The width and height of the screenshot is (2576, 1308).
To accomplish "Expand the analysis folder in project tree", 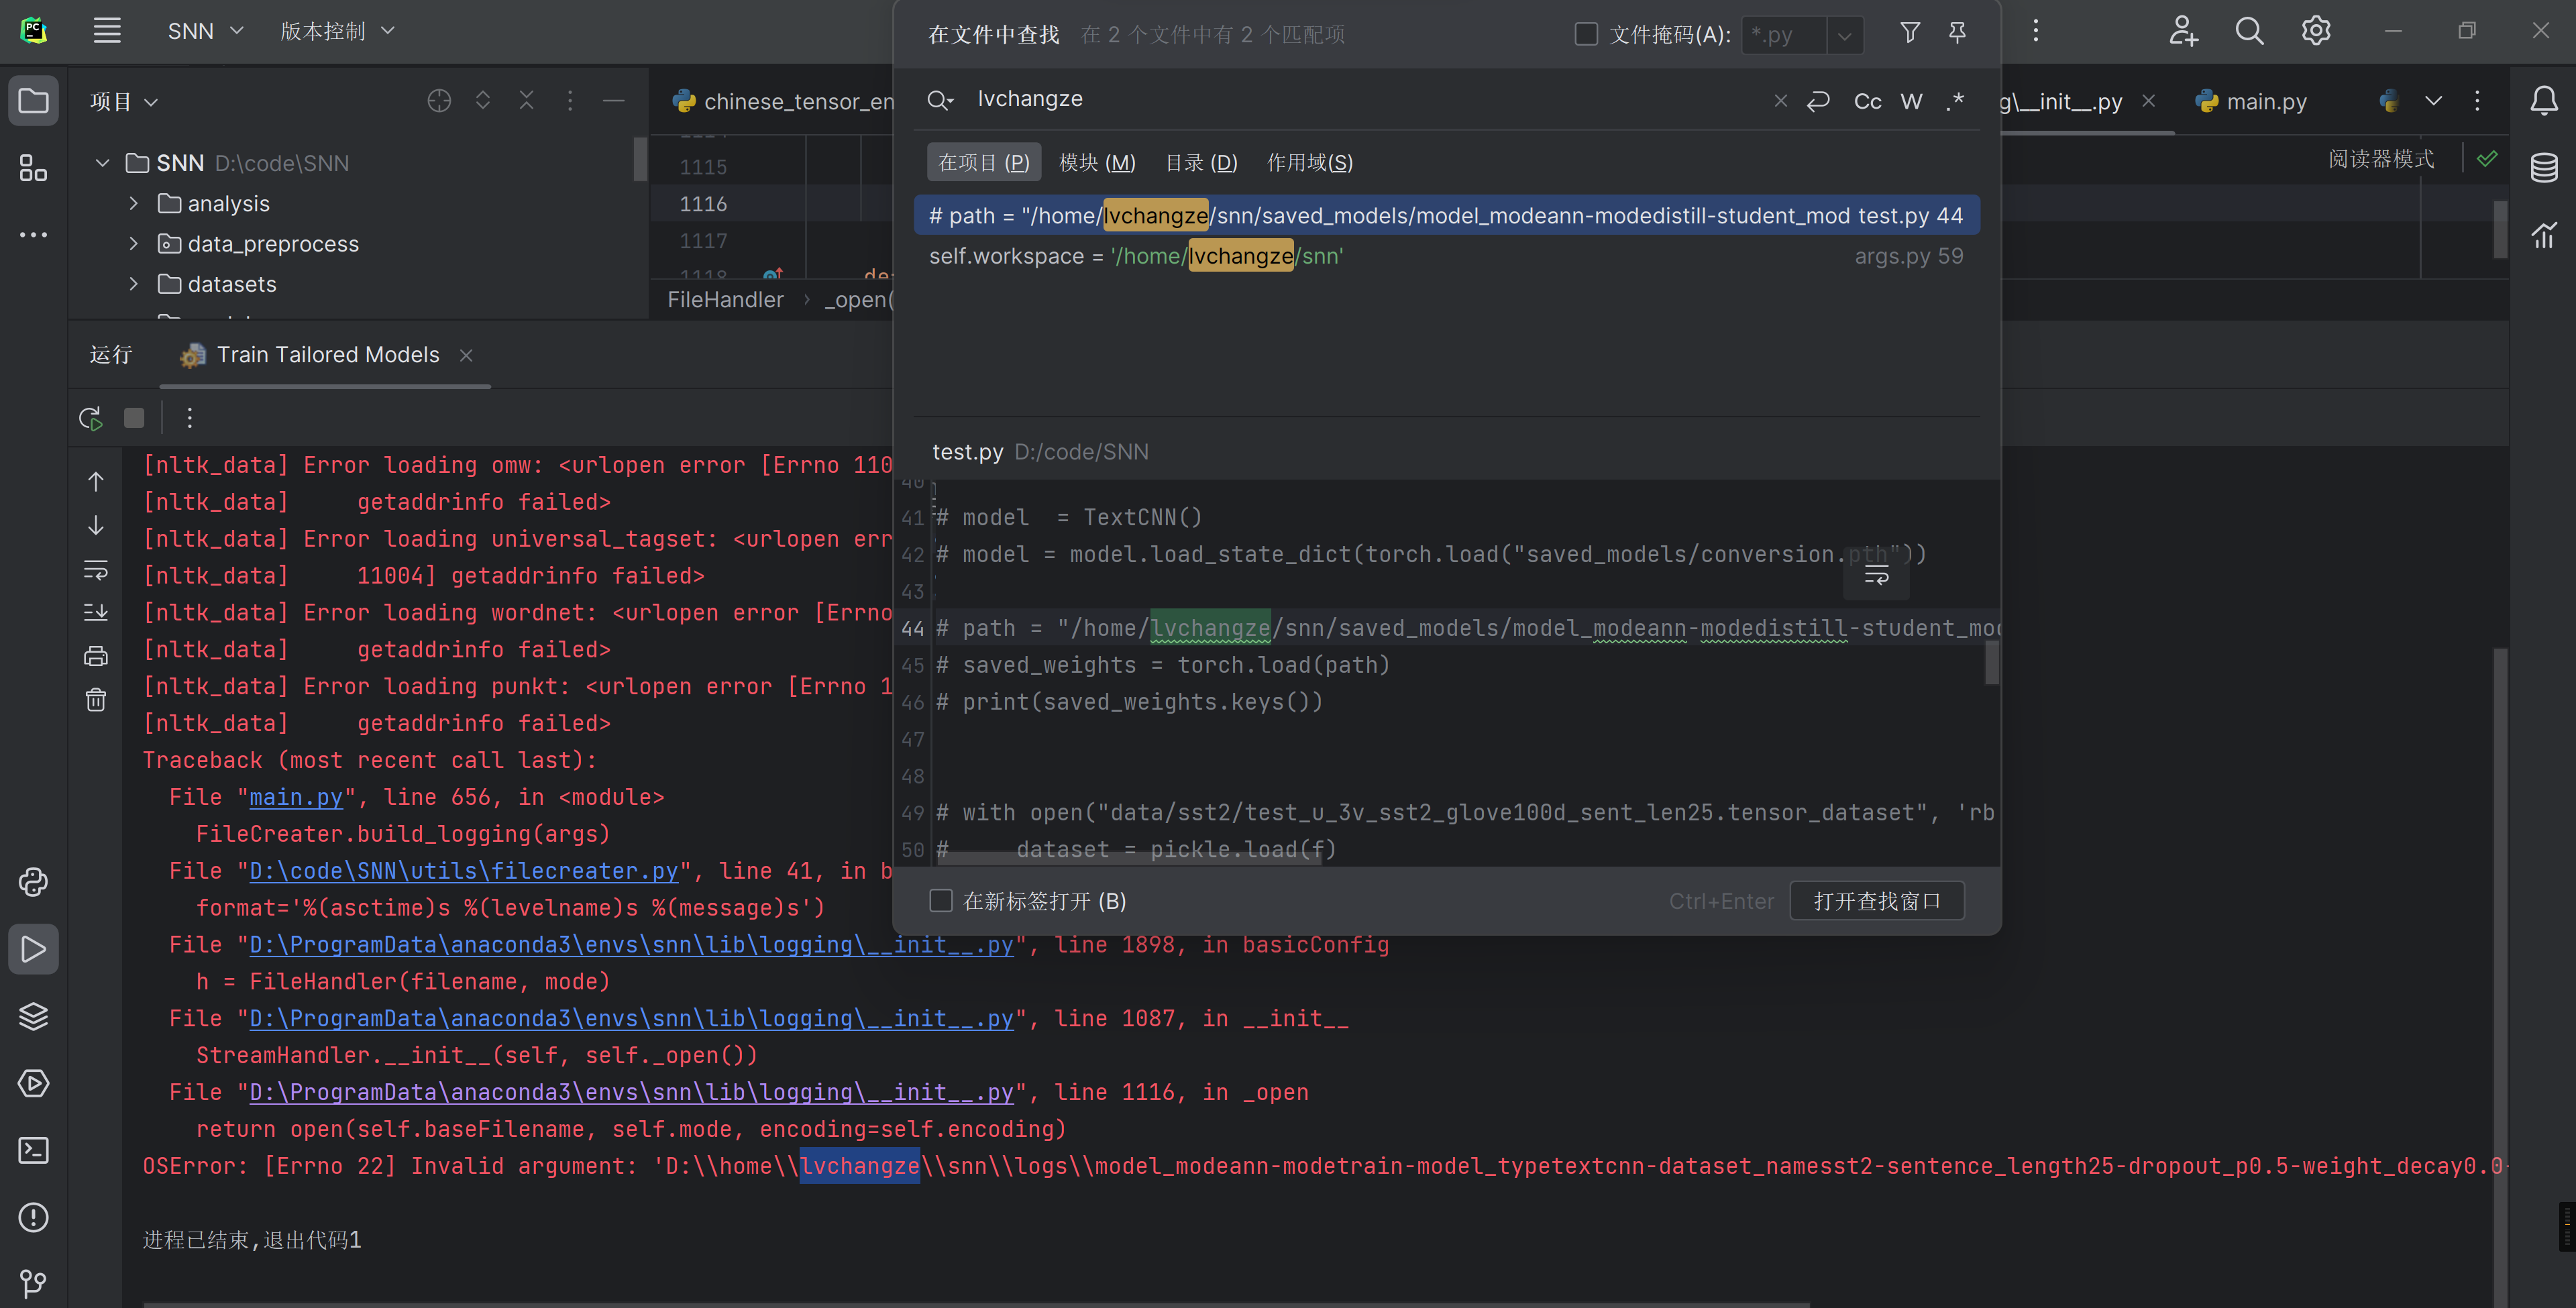I will point(134,204).
